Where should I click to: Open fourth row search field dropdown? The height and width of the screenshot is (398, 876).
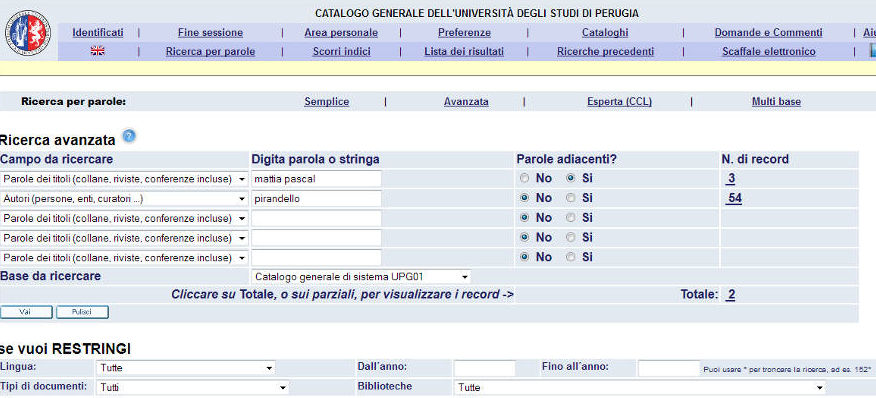pyautogui.click(x=124, y=238)
